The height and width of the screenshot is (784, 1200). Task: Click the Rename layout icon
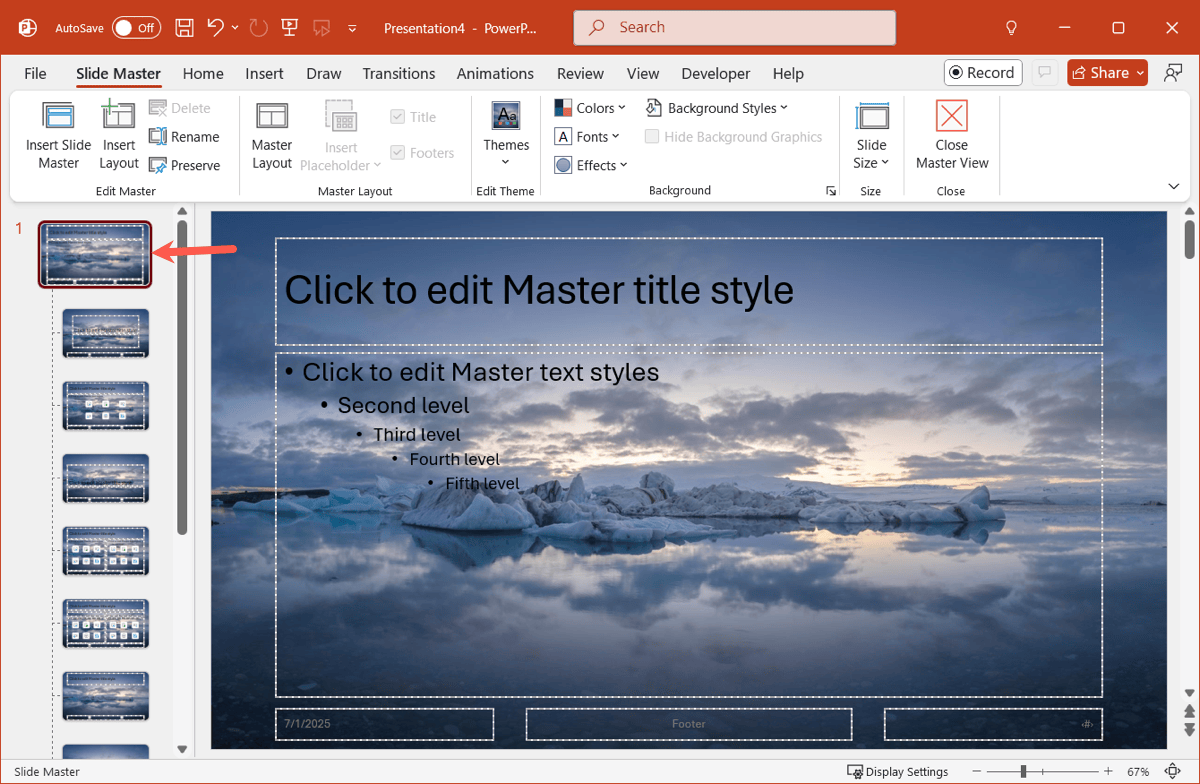(158, 137)
